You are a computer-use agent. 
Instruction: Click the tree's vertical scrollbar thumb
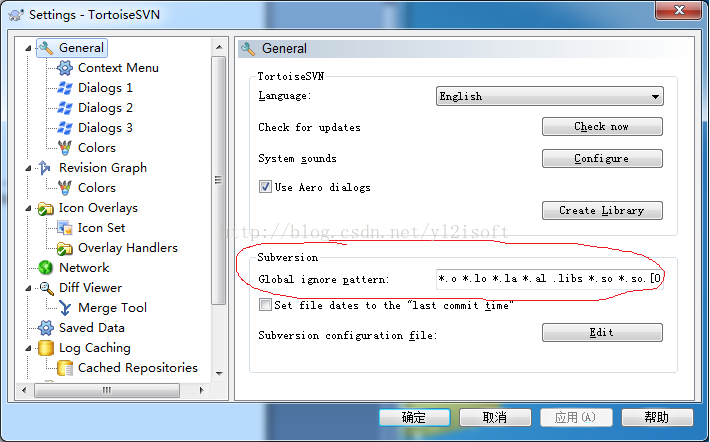coord(219,180)
